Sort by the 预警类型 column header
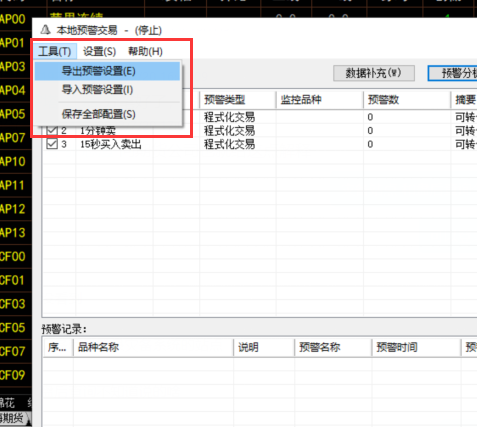 [x=238, y=100]
